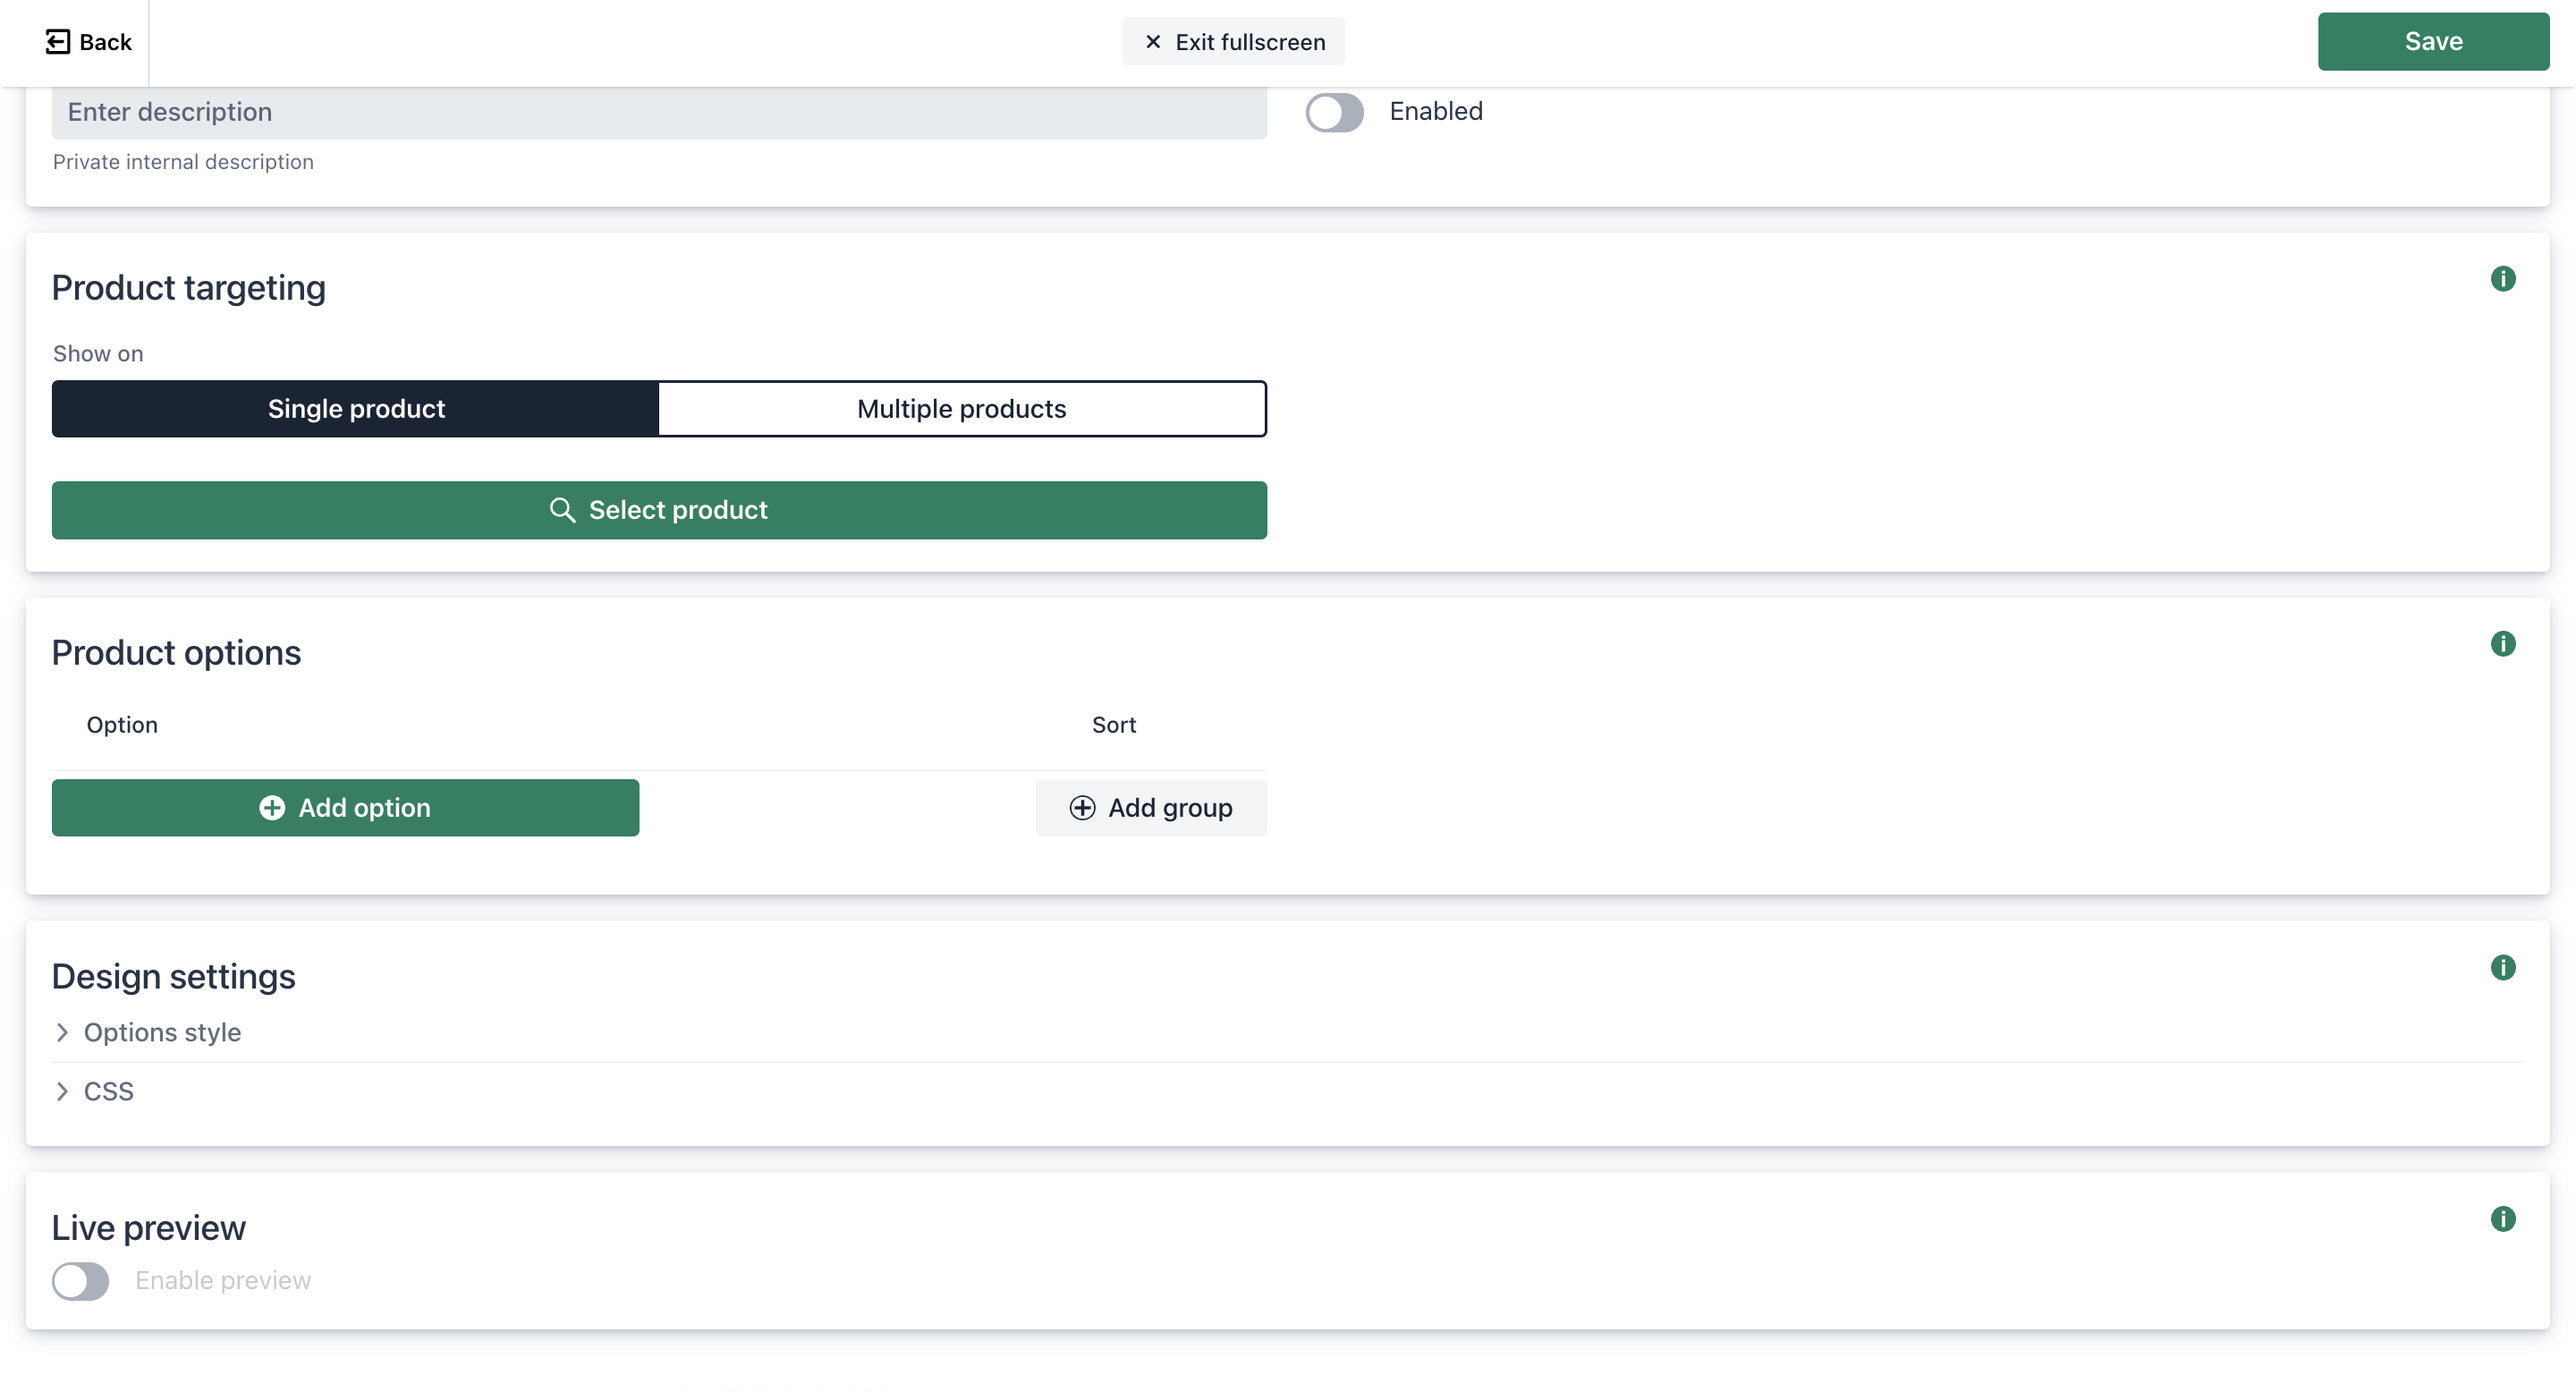Click the search icon inside Select product
Image resolution: width=2576 pixels, height=1392 pixels.
(x=563, y=509)
